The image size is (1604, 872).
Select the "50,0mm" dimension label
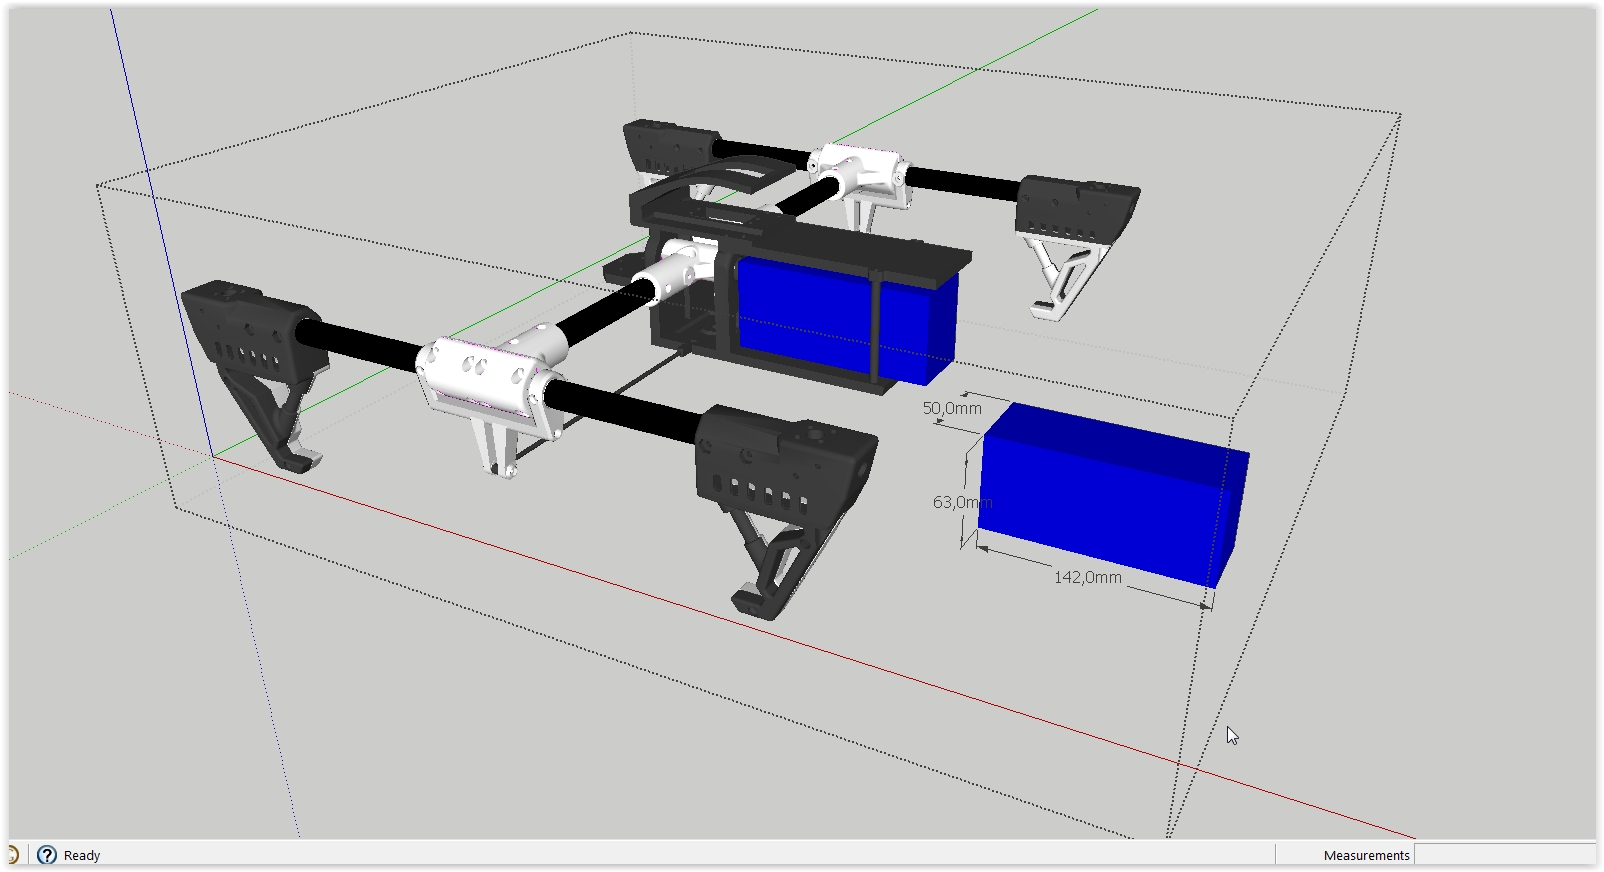(x=952, y=408)
